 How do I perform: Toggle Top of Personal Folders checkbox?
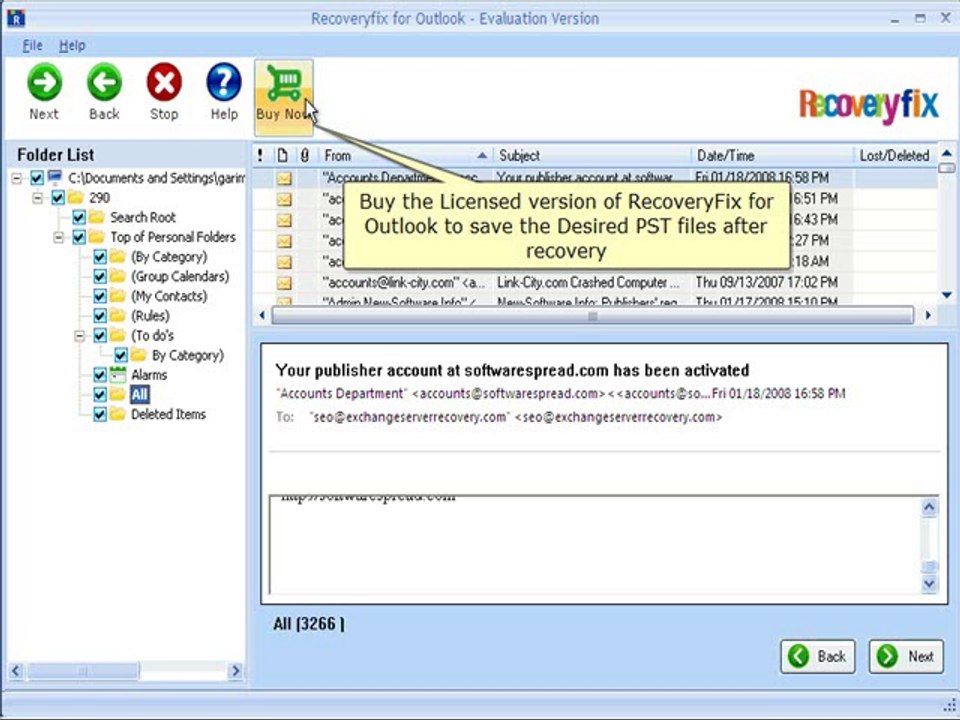(x=78, y=237)
